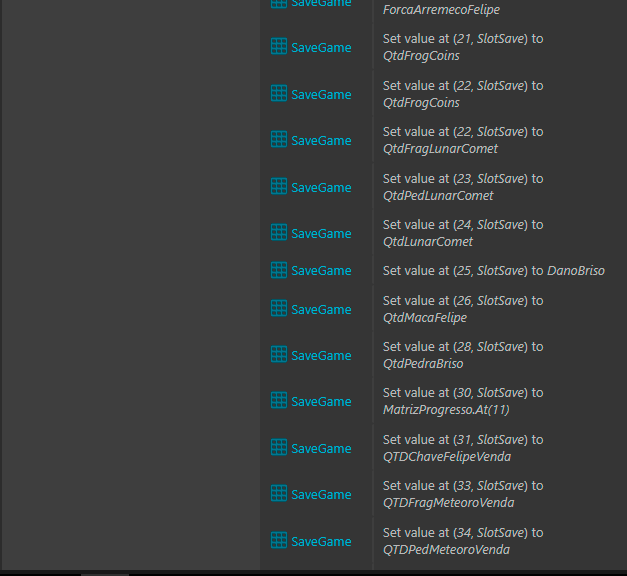This screenshot has height=576, width=627.
Task: Click SaveGame object name in the (21, SlotSave) row
Action: (x=321, y=48)
